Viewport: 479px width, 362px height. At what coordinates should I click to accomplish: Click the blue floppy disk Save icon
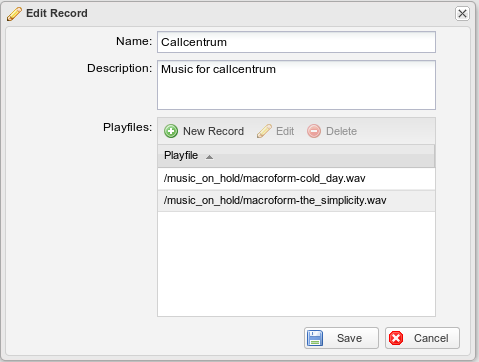point(315,338)
